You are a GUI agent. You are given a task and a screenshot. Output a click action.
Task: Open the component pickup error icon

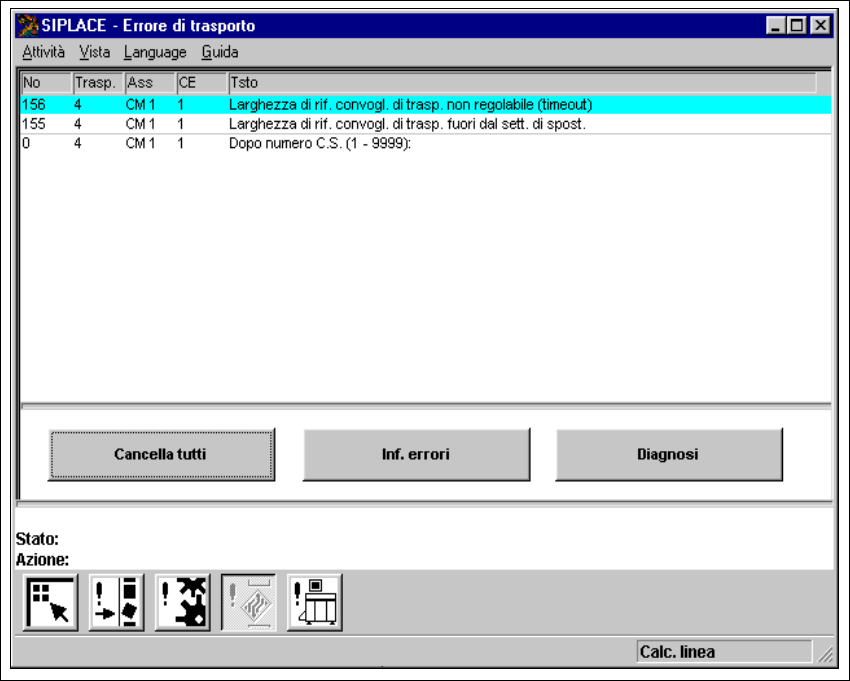point(117,602)
